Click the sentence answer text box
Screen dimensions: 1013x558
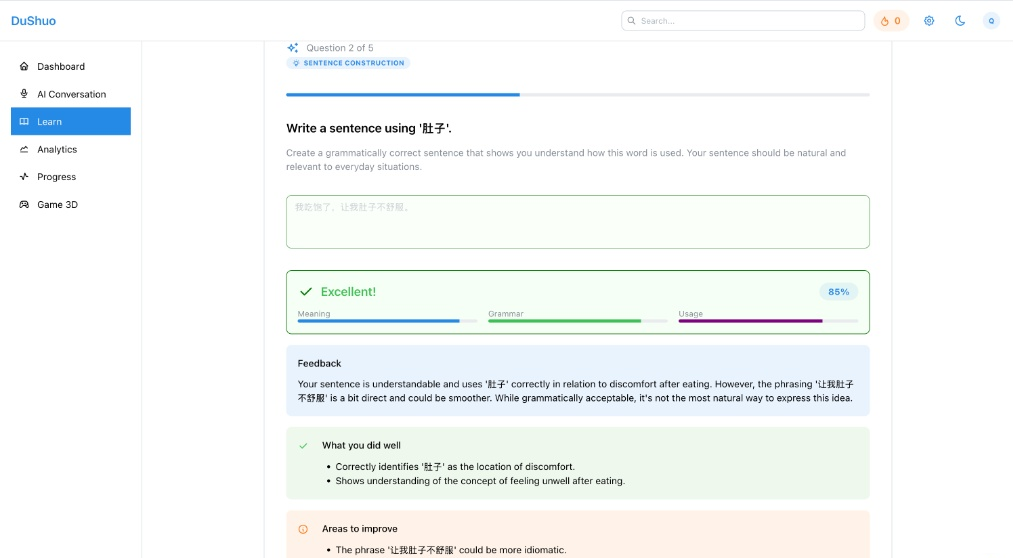577,222
